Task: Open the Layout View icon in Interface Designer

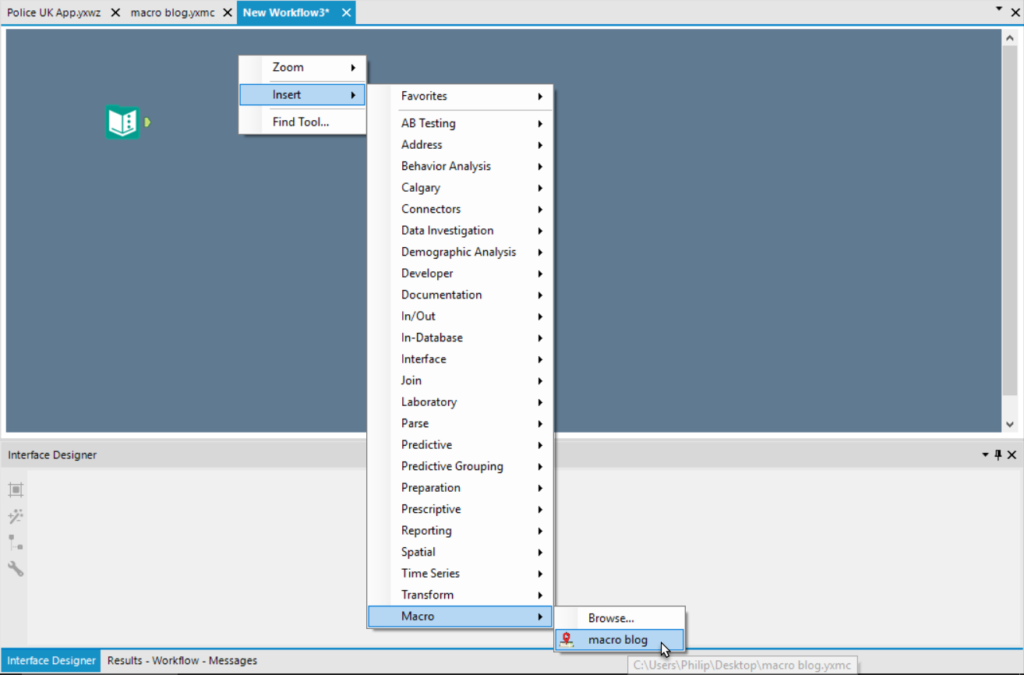Action: [16, 490]
